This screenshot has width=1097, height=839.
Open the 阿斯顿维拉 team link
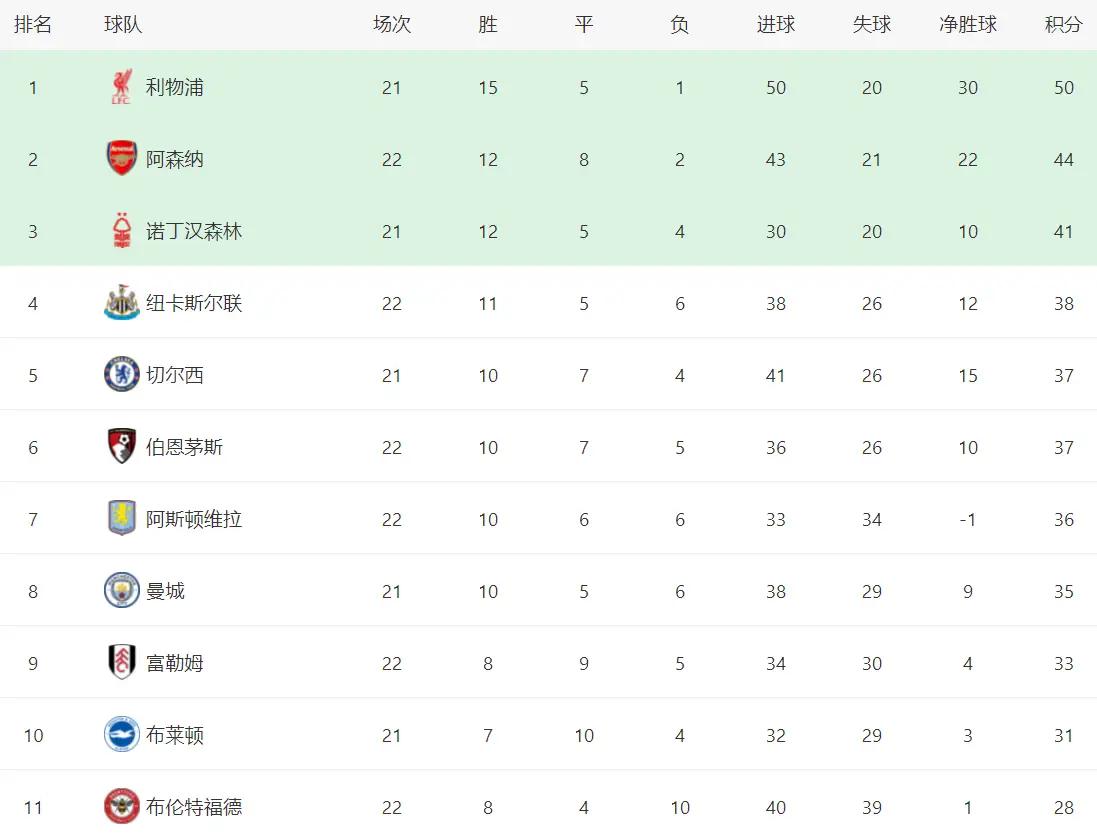pos(194,519)
